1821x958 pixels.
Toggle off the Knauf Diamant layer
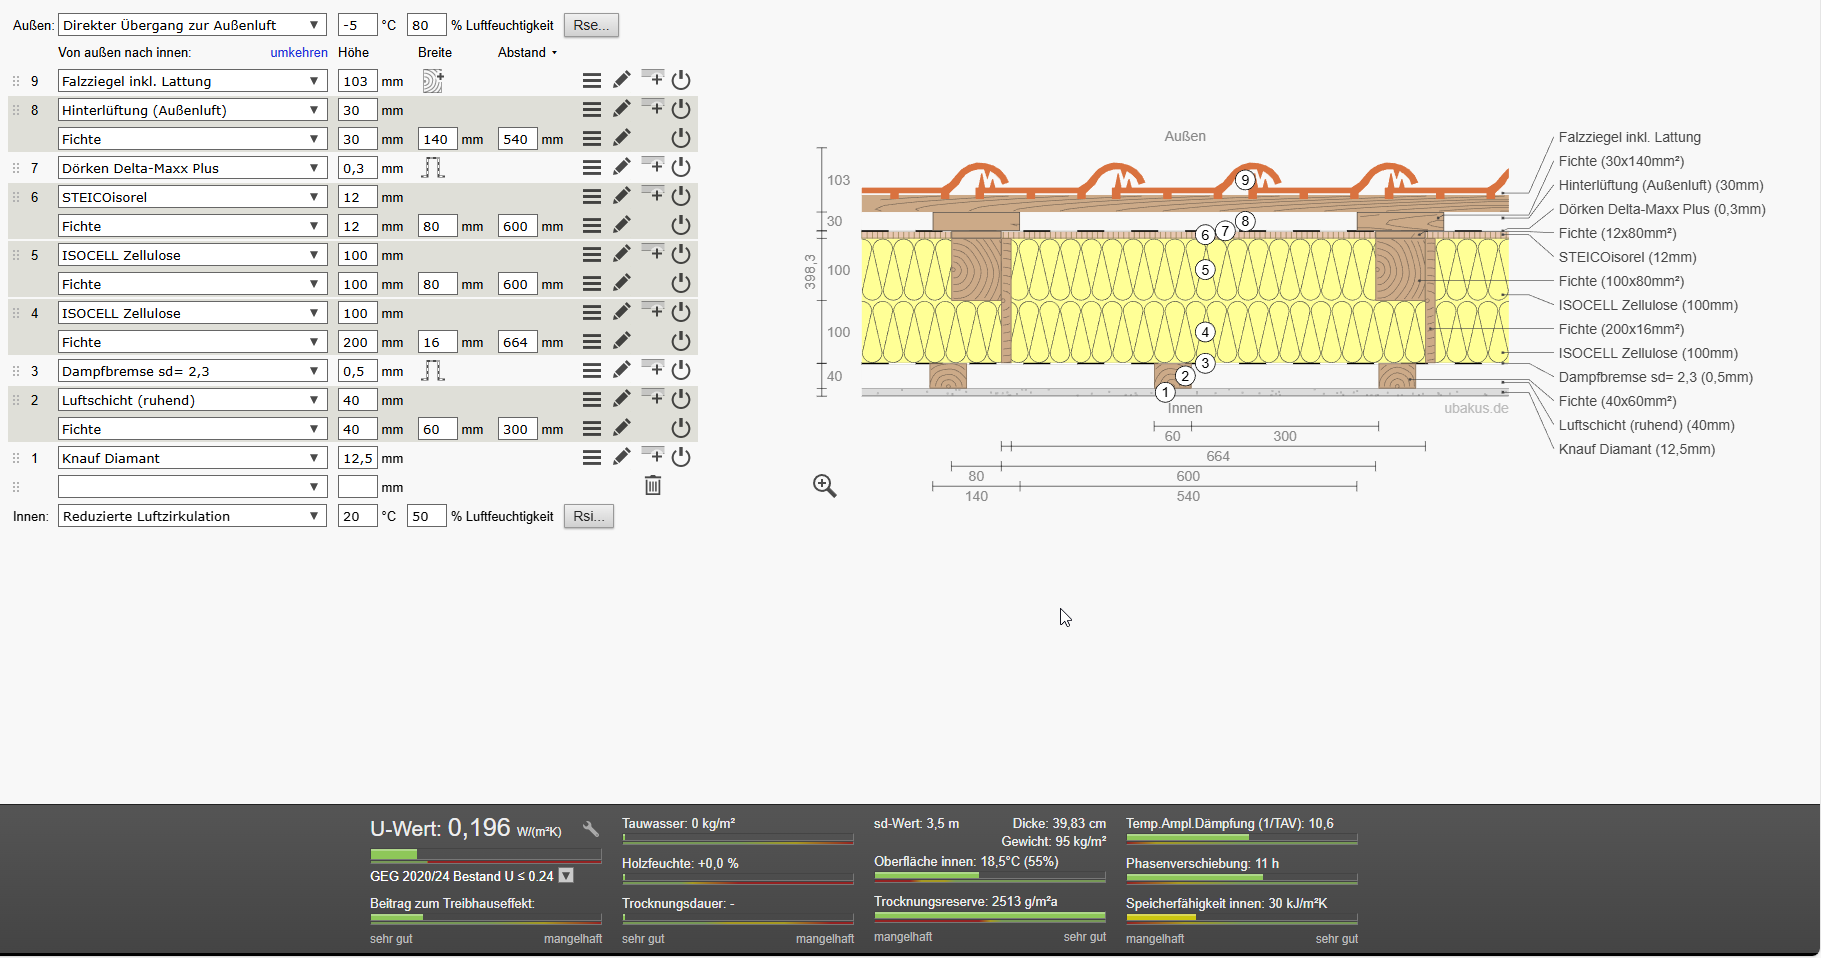coord(681,457)
